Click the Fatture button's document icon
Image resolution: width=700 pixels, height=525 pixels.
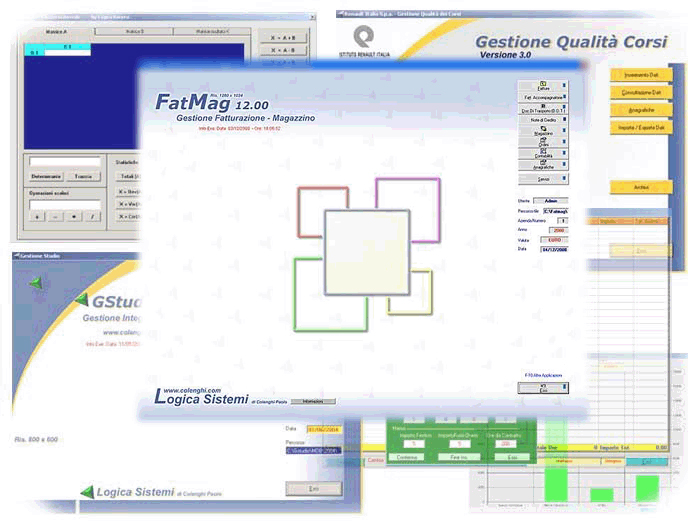pyautogui.click(x=543, y=83)
